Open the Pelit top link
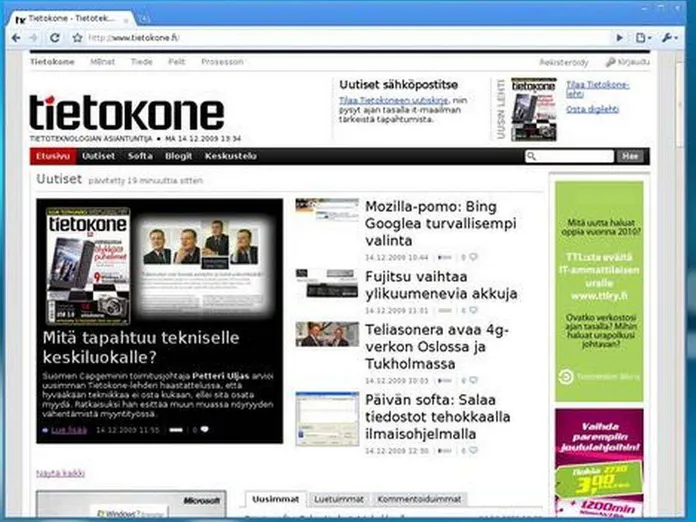Viewport: 696px width, 522px height. click(x=177, y=62)
